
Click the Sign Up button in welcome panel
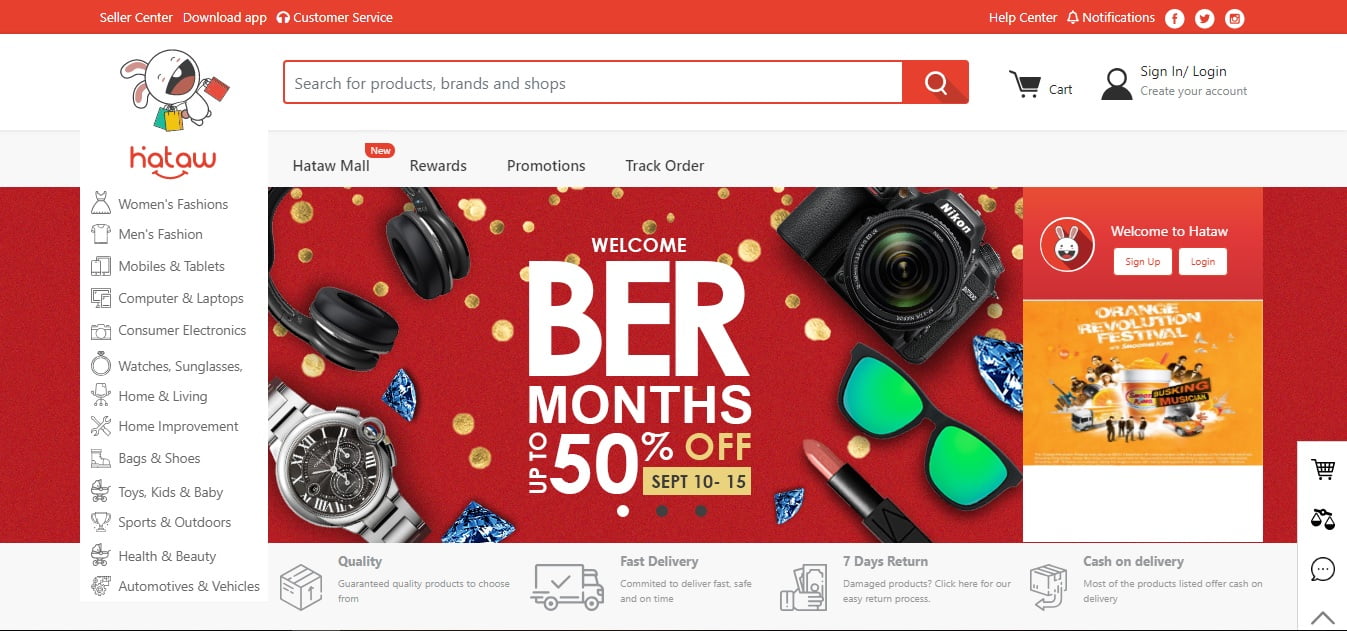click(1142, 262)
